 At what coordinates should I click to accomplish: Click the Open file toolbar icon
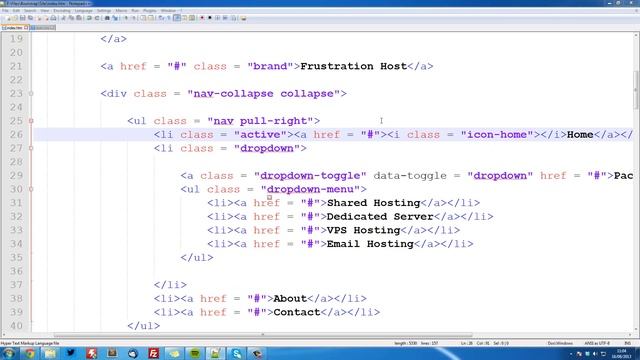(16, 18)
